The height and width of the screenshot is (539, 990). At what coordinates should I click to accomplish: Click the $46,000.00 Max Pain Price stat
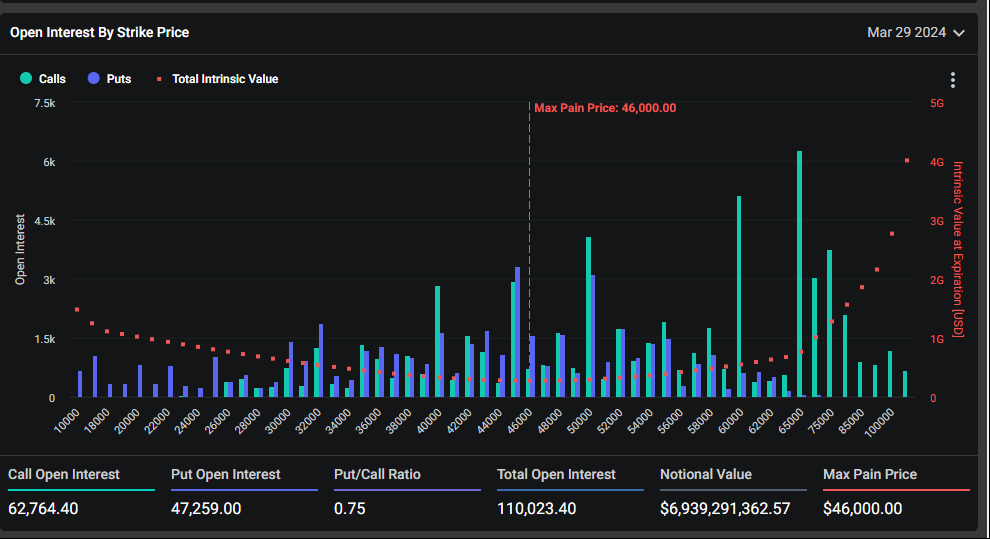(862, 508)
